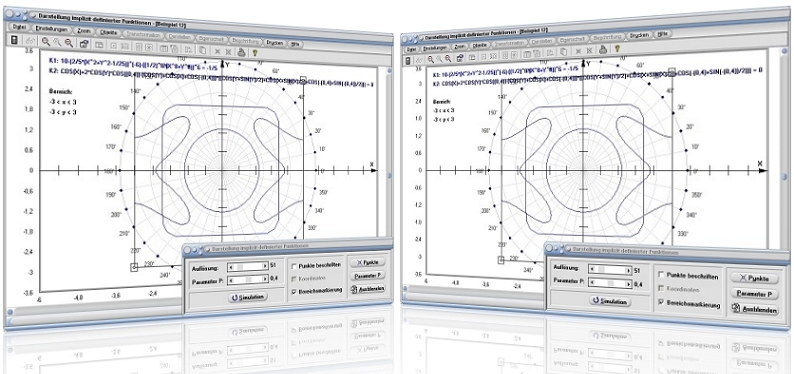Open Objekte menu in right window
Image resolution: width=794 pixels, height=374 pixels.
tap(480, 45)
